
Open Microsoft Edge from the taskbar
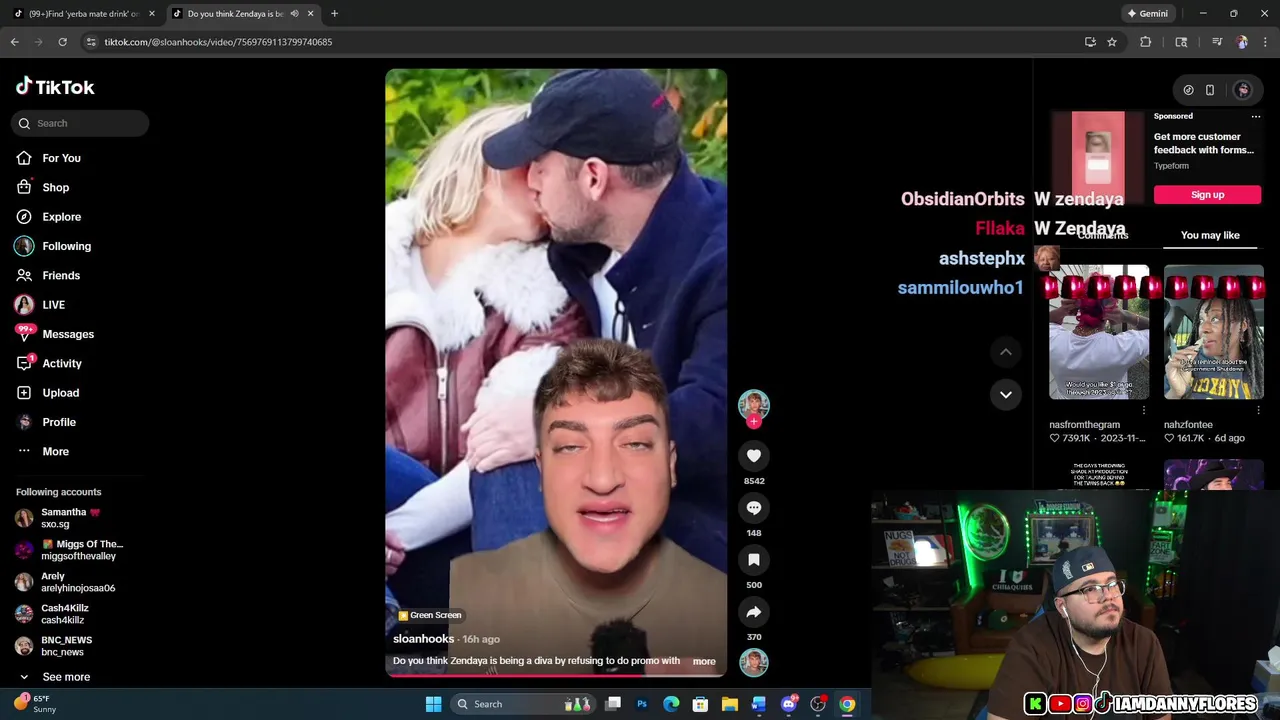671,704
